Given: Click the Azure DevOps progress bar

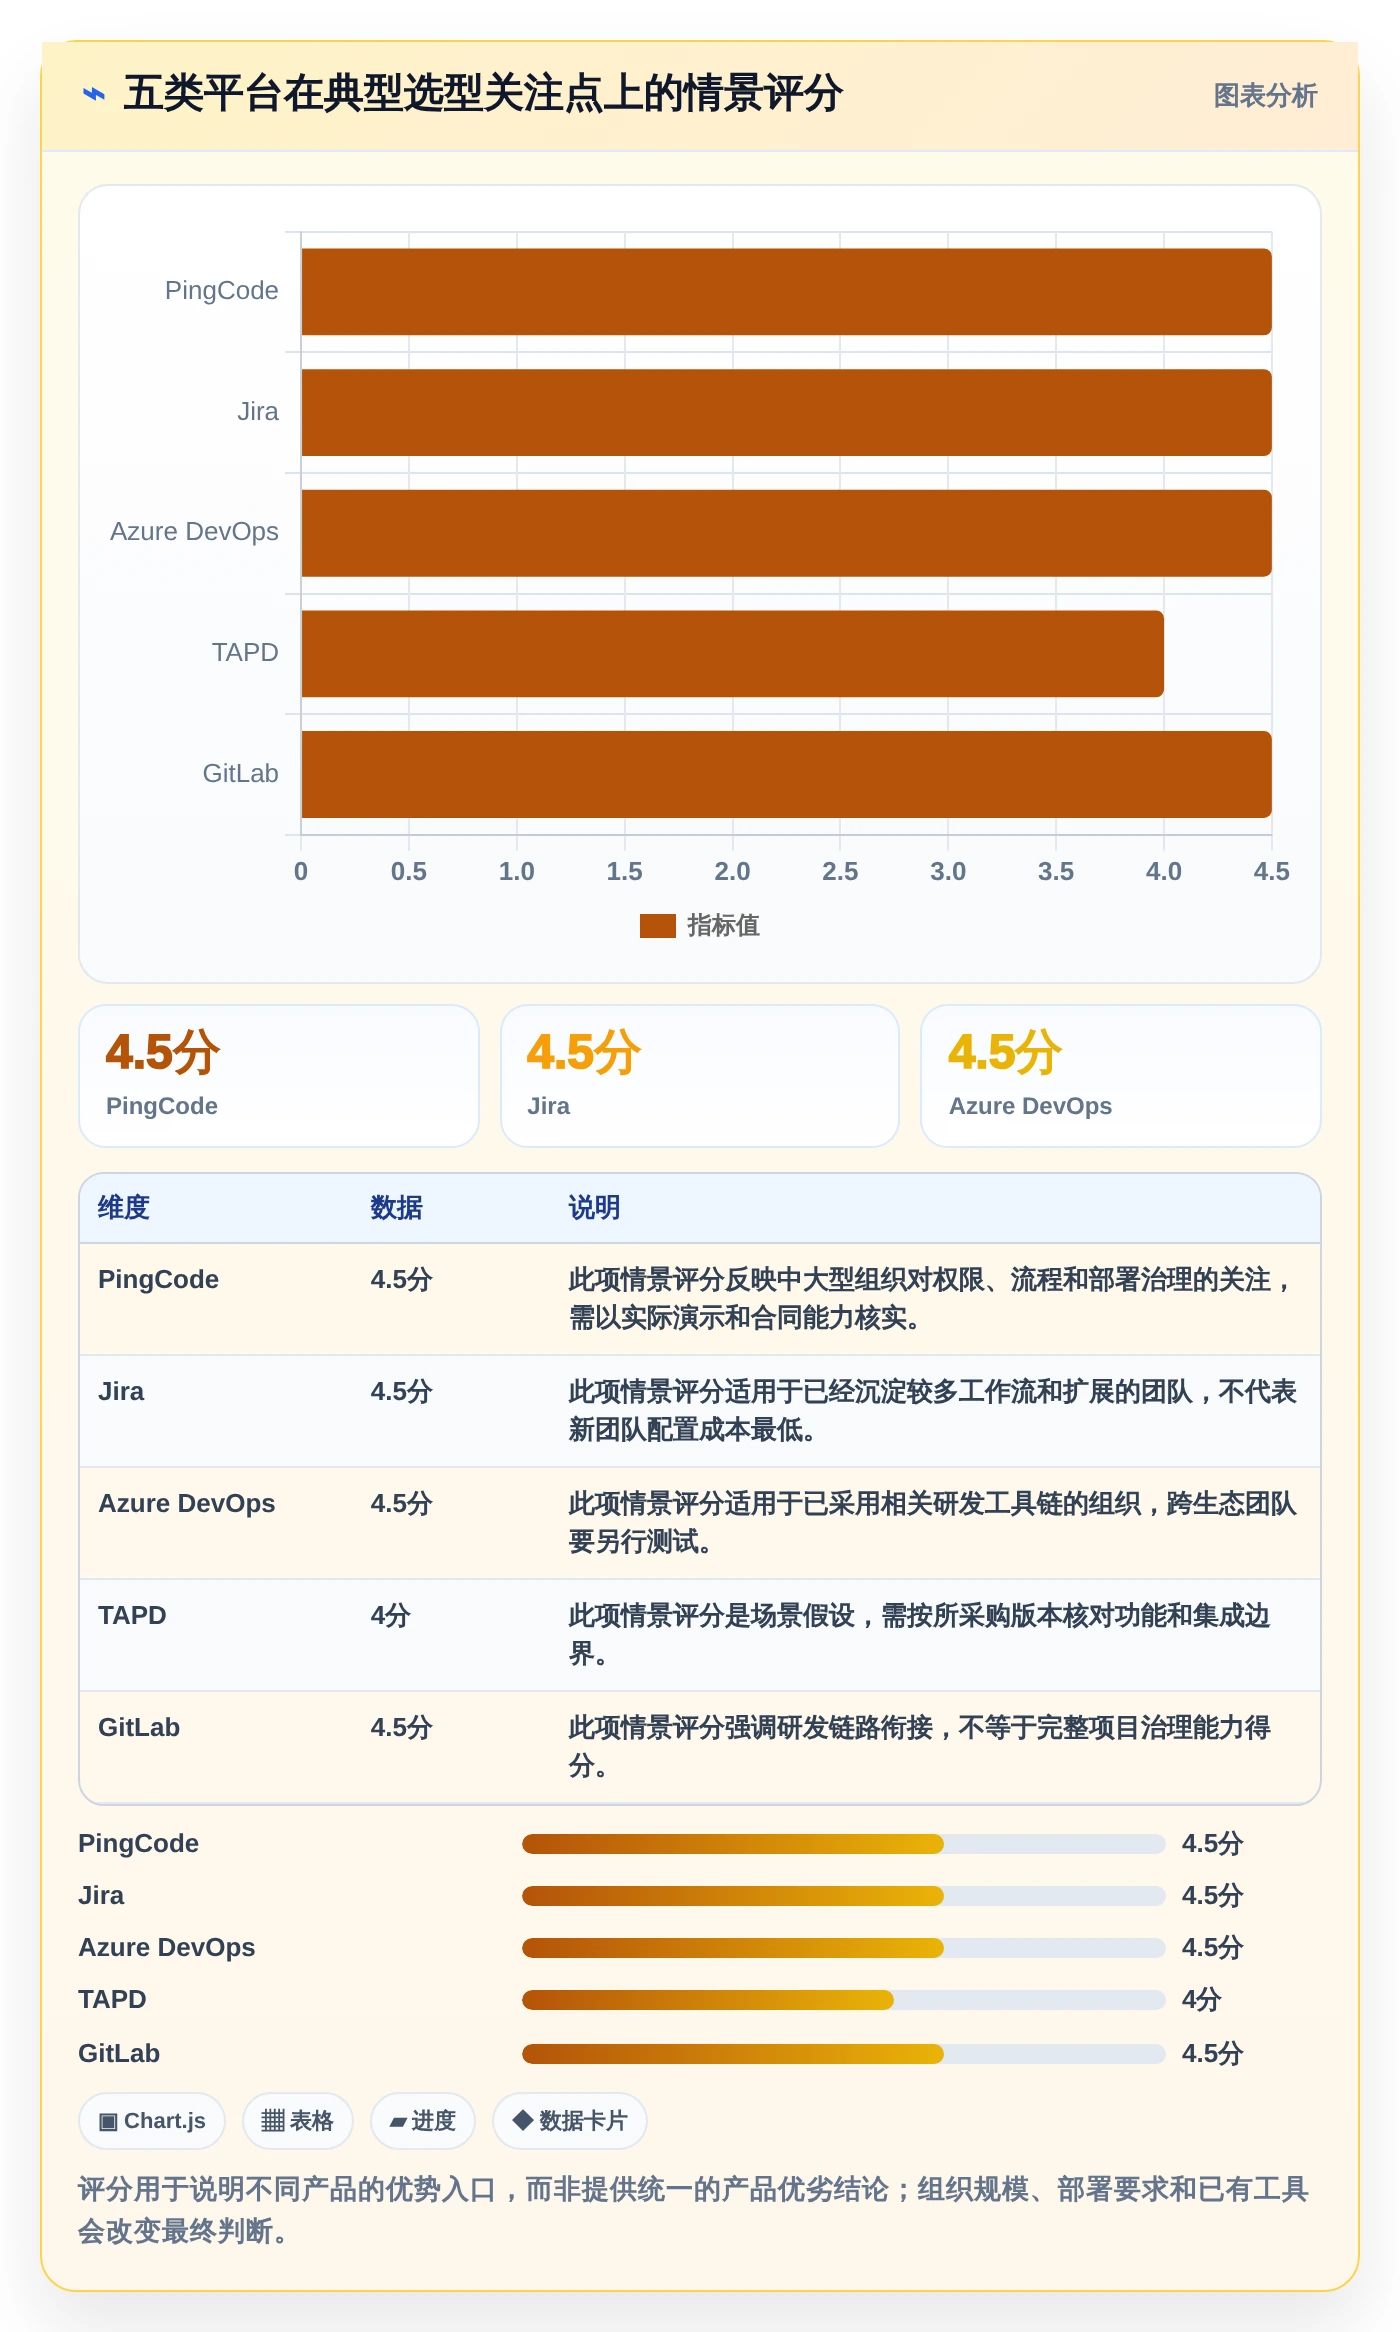Looking at the screenshot, I should point(844,1948).
